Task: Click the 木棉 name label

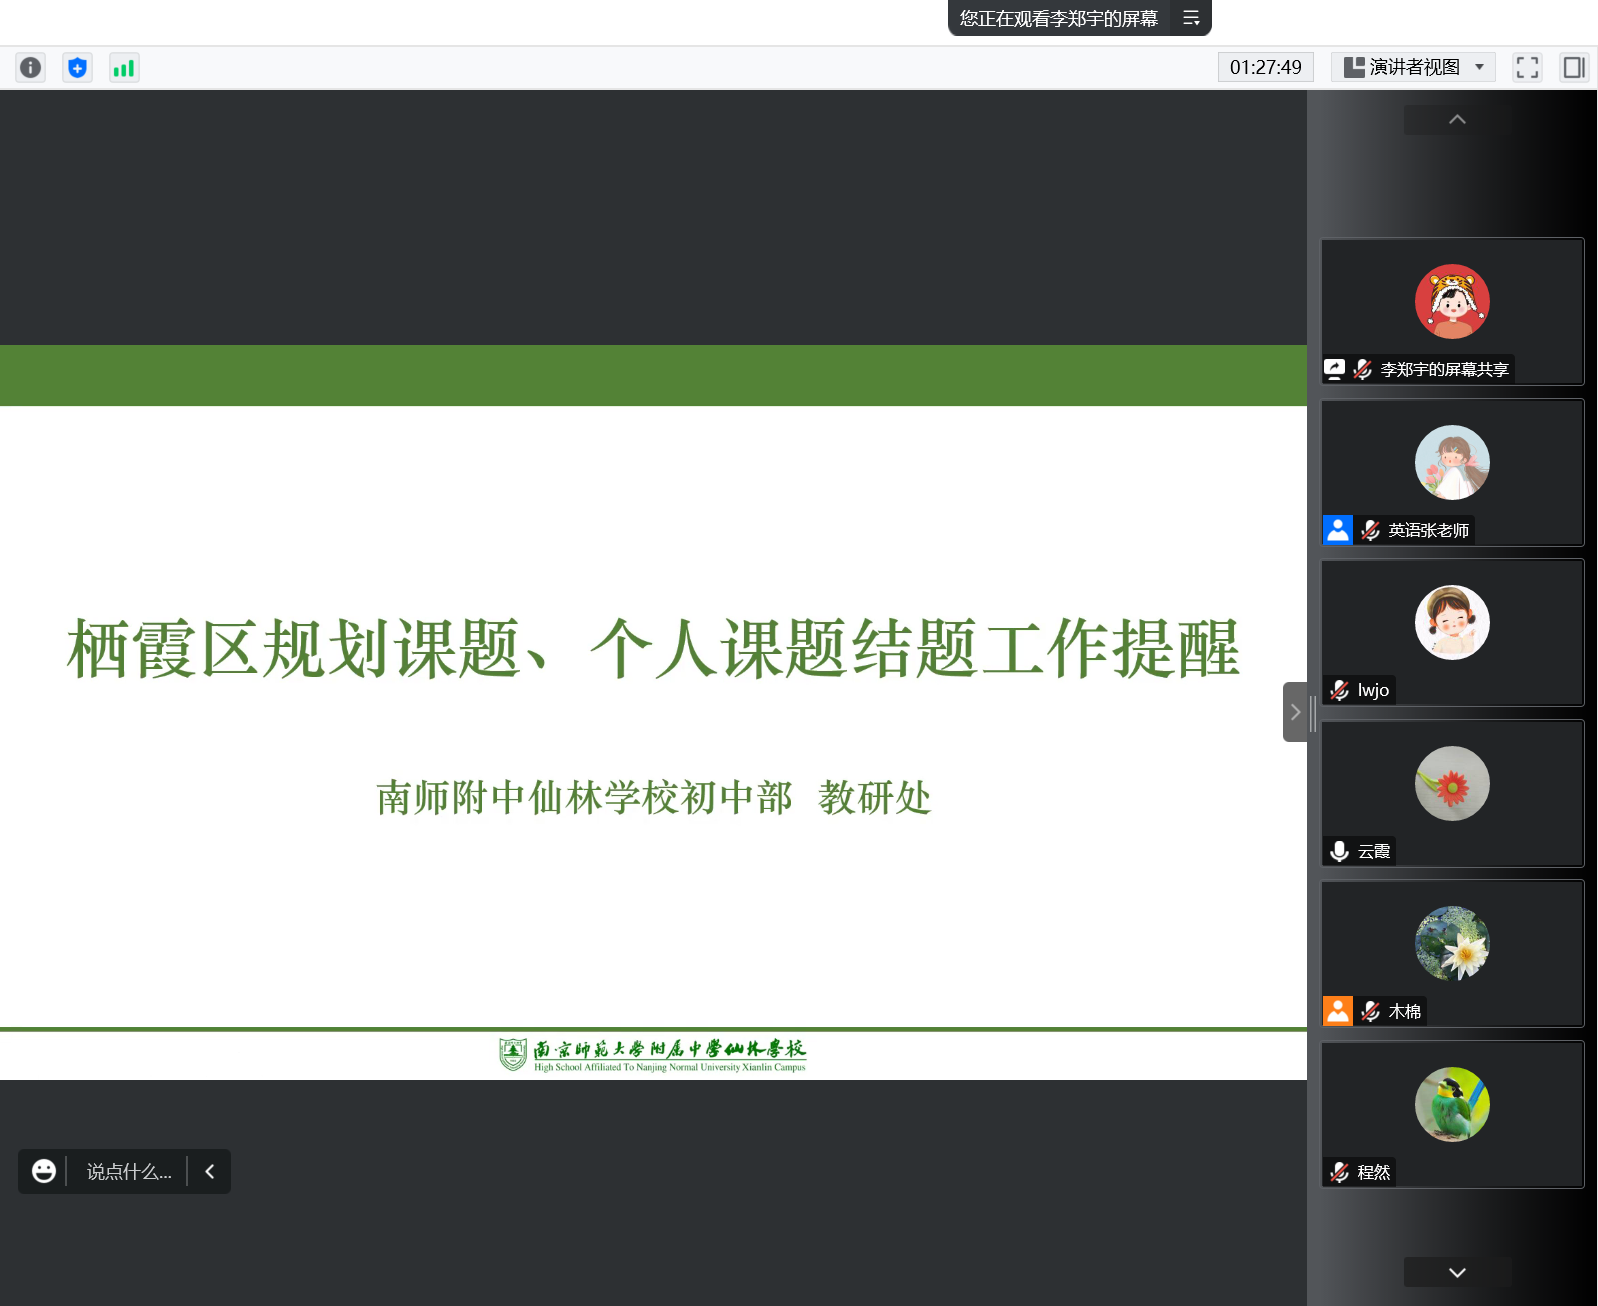Action: click(x=1404, y=1011)
